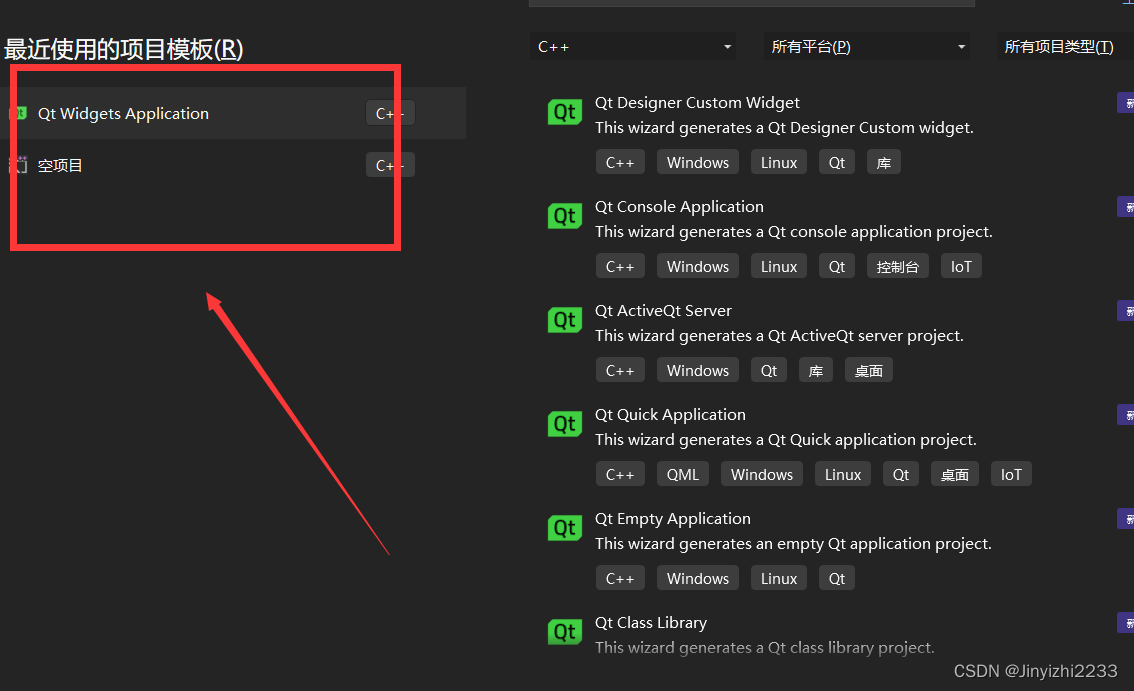This screenshot has height=691, width=1134.
Task: Click Windows tag under Qt Quick Application
Action: pyautogui.click(x=762, y=475)
